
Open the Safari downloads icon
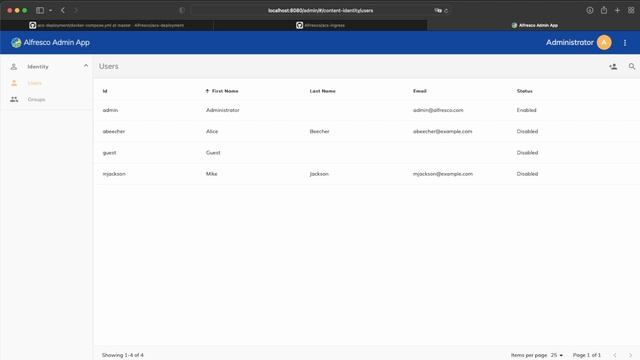click(590, 11)
